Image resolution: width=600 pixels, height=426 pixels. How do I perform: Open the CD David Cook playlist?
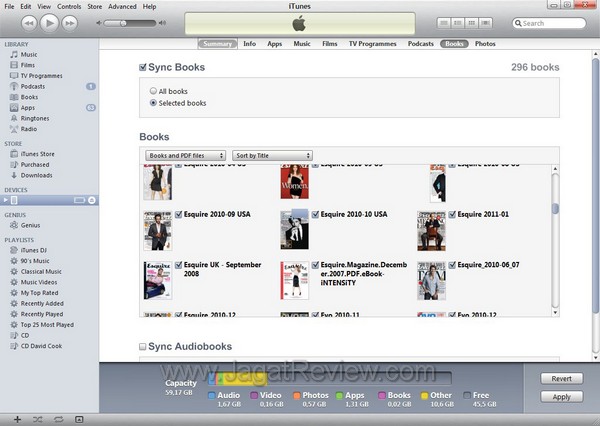pos(41,346)
